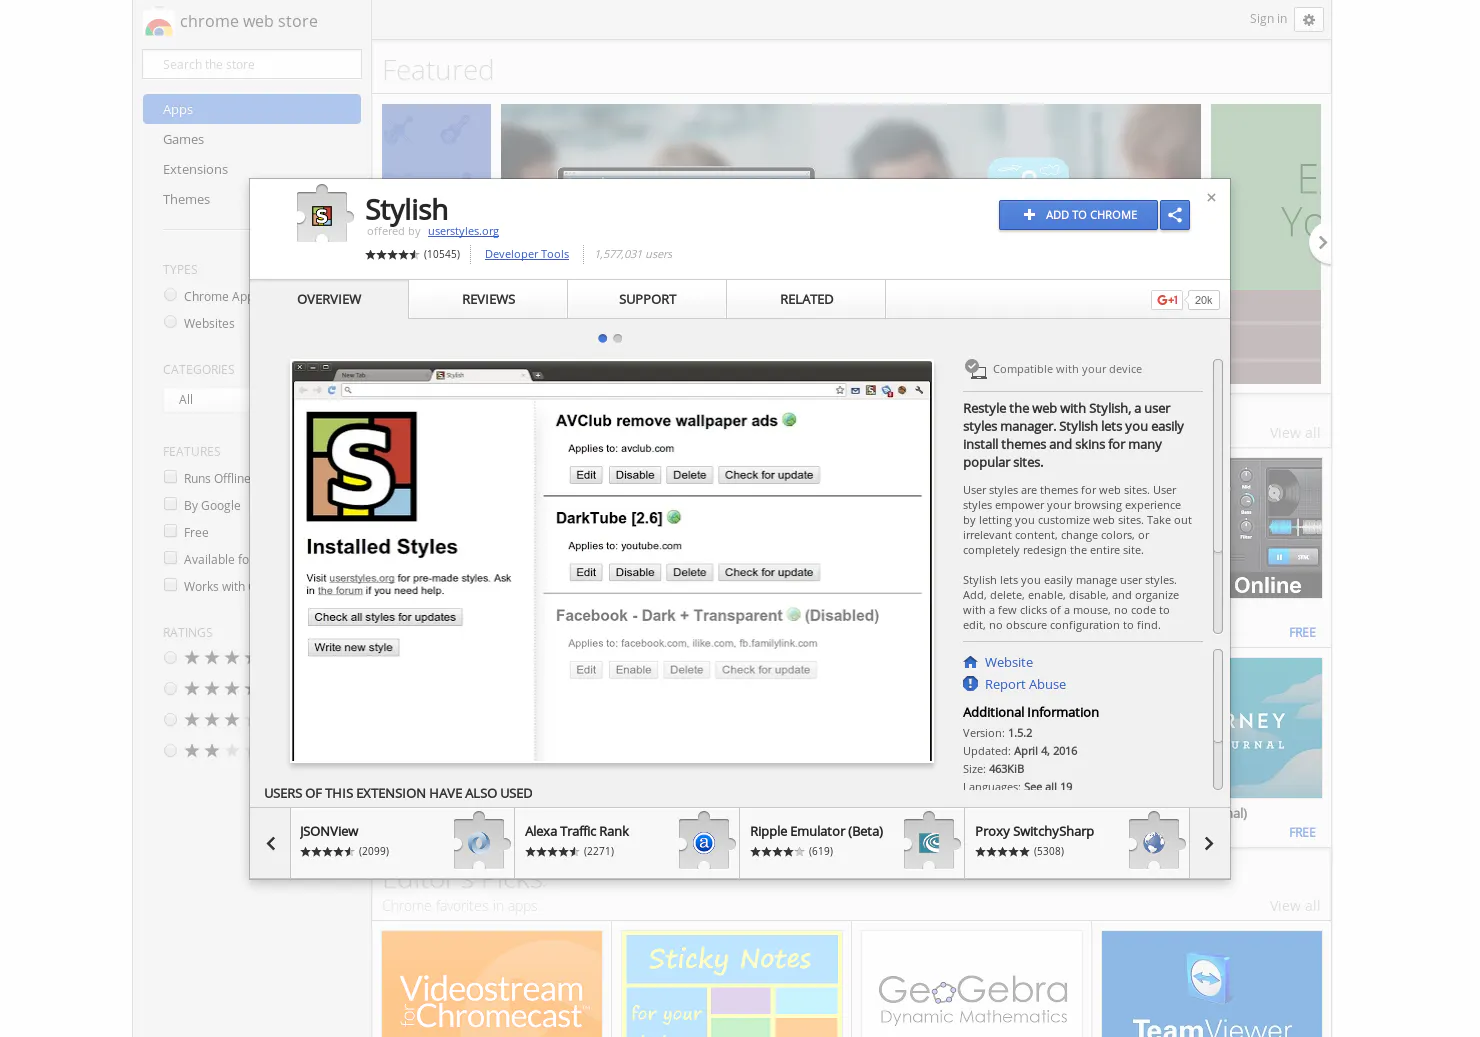
Task: Click the Google +1 button
Action: 1167,300
